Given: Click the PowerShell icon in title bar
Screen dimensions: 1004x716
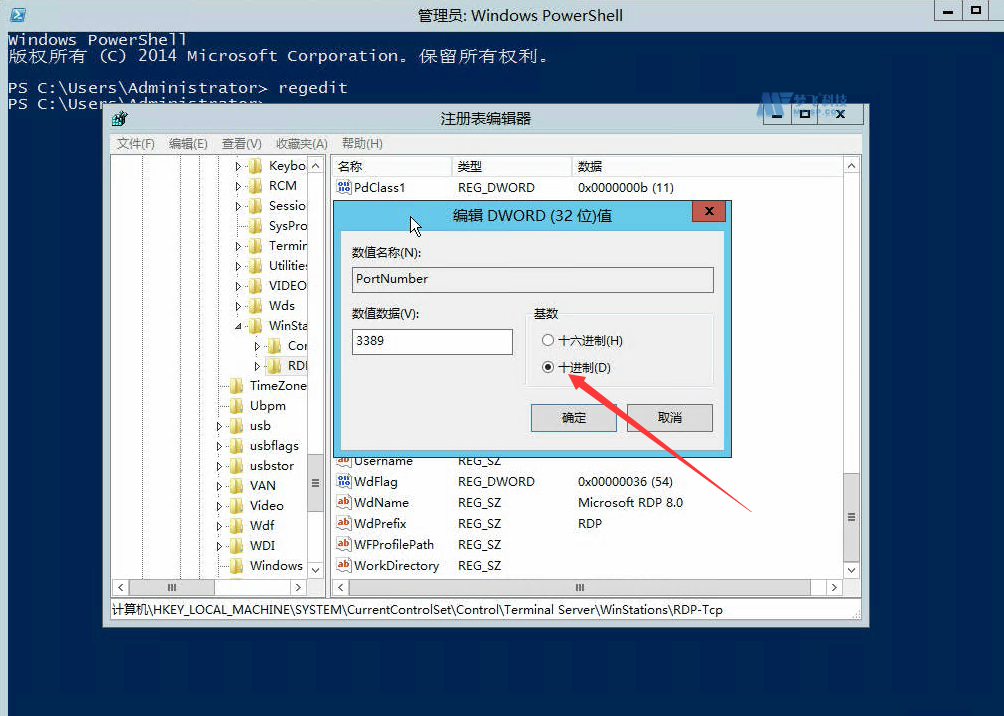Looking at the screenshot, I should click(17, 15).
